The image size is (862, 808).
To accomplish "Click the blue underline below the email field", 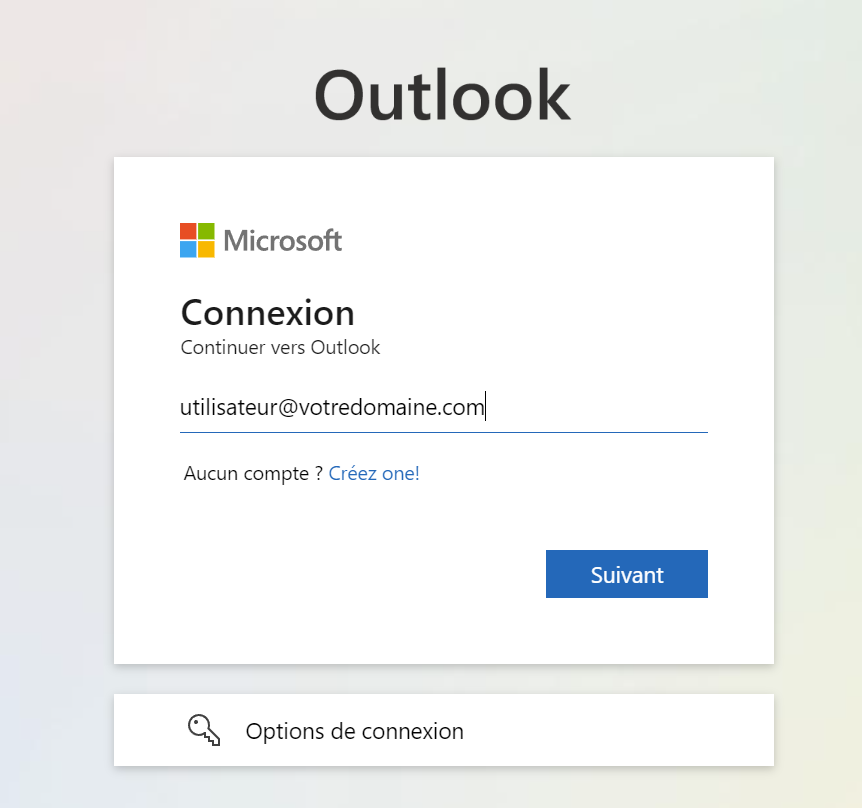I will pyautogui.click(x=443, y=432).
